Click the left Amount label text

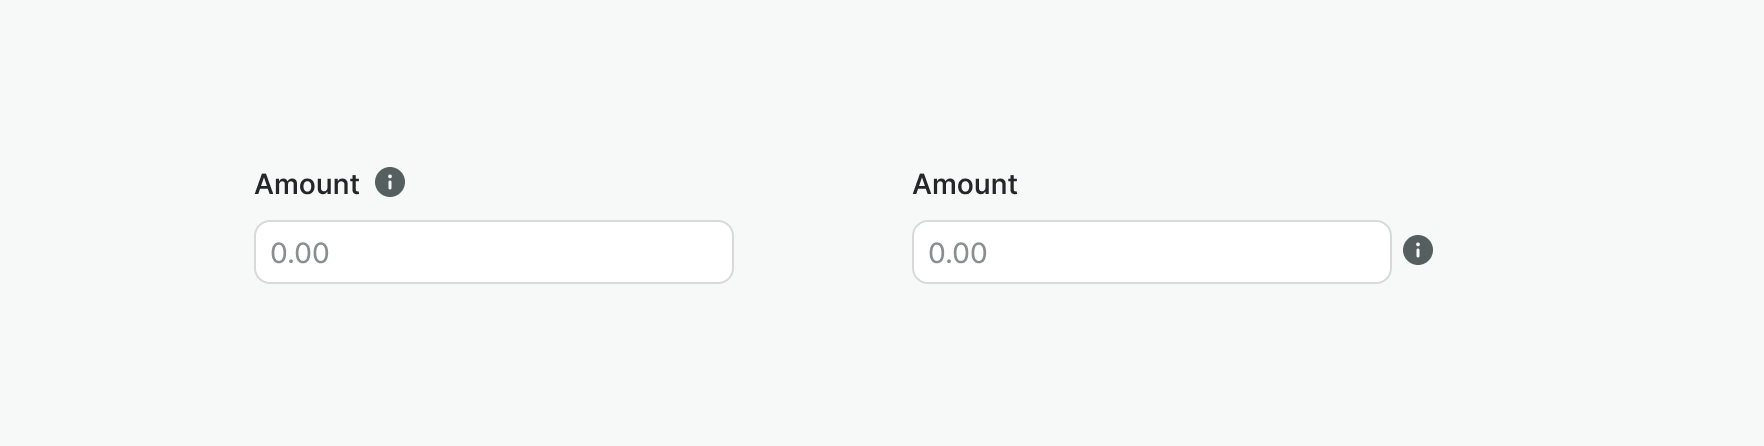coord(307,184)
